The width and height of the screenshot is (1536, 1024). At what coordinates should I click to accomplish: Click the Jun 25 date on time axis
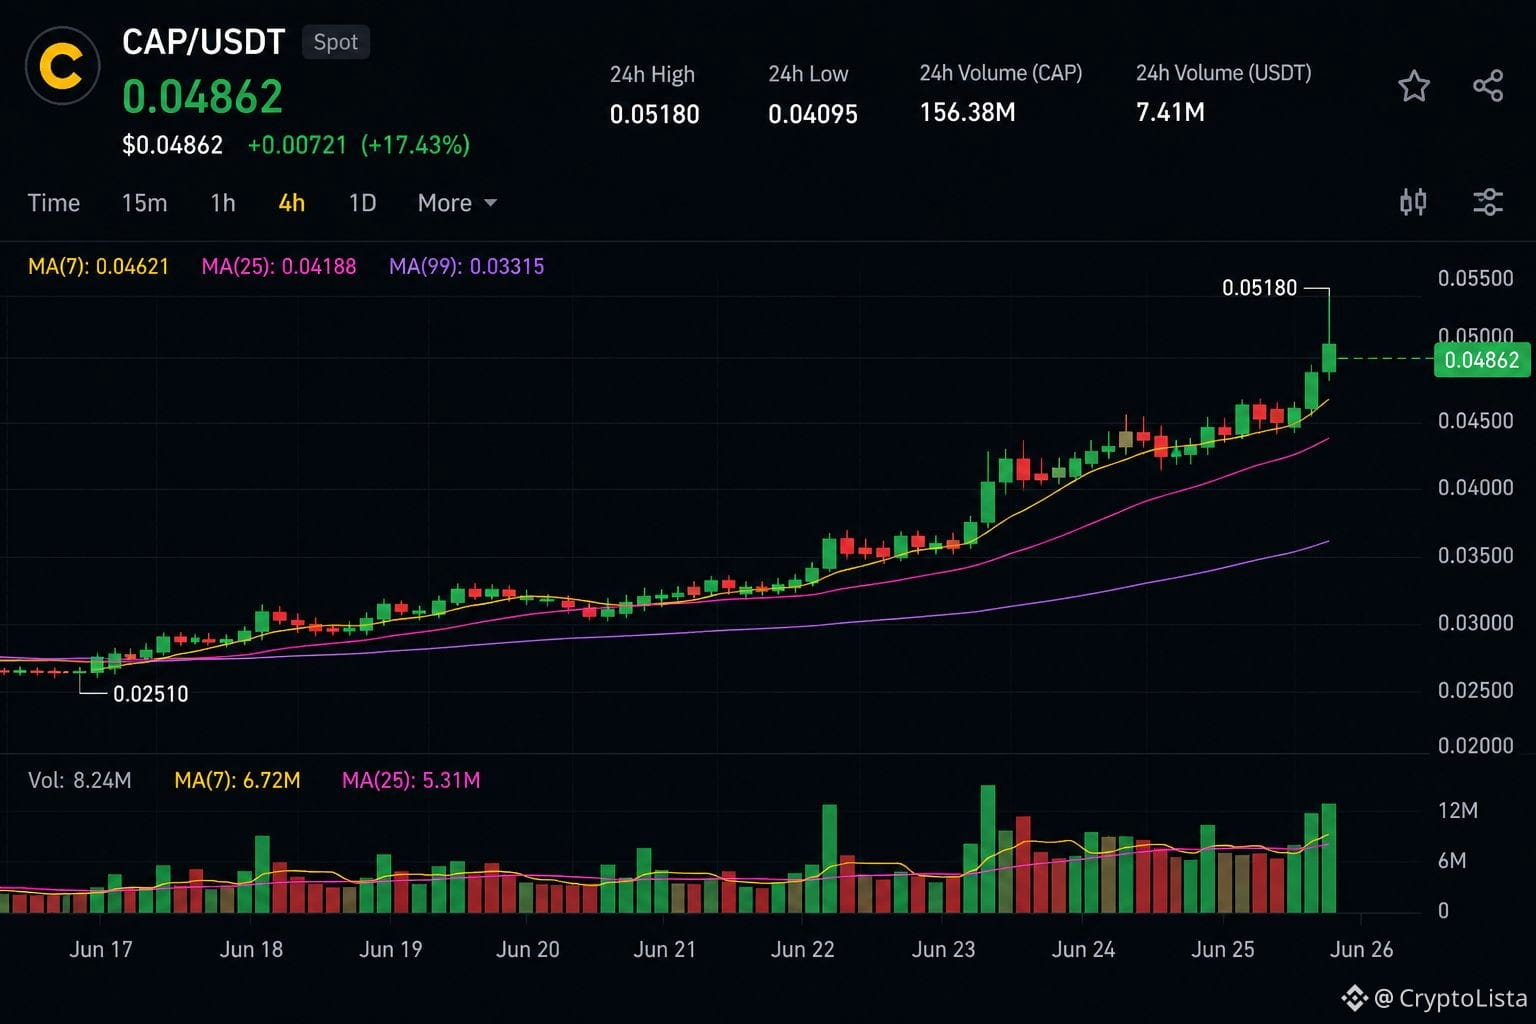[x=1222, y=949]
